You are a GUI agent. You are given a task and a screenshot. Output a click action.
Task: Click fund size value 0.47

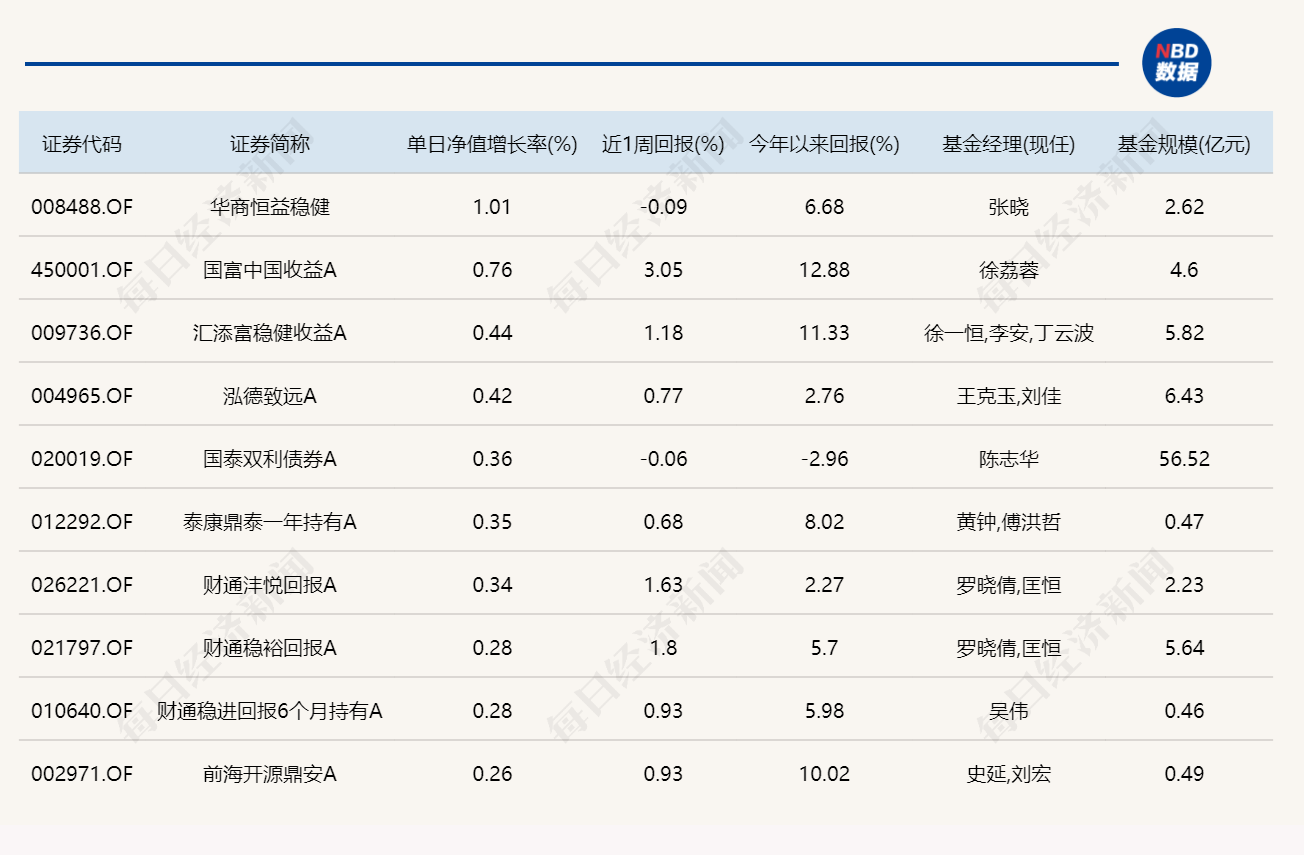point(1184,522)
